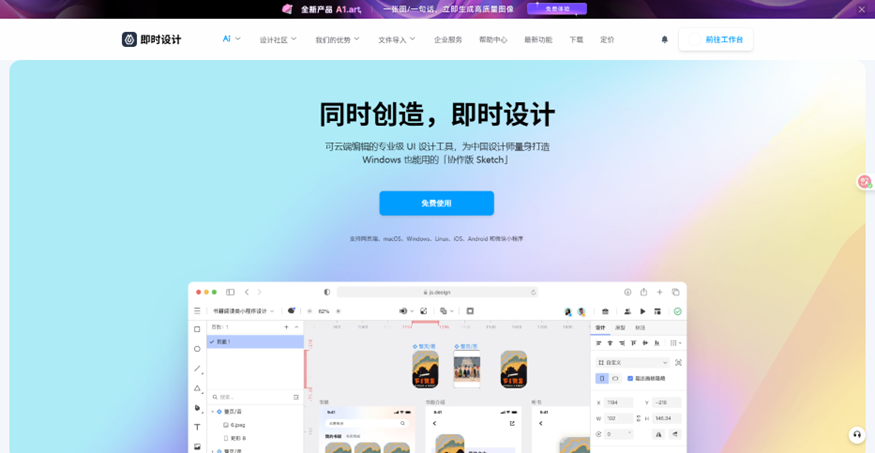Select the Ellipse tool in editor preview
The width and height of the screenshot is (875, 453).
pos(197,349)
